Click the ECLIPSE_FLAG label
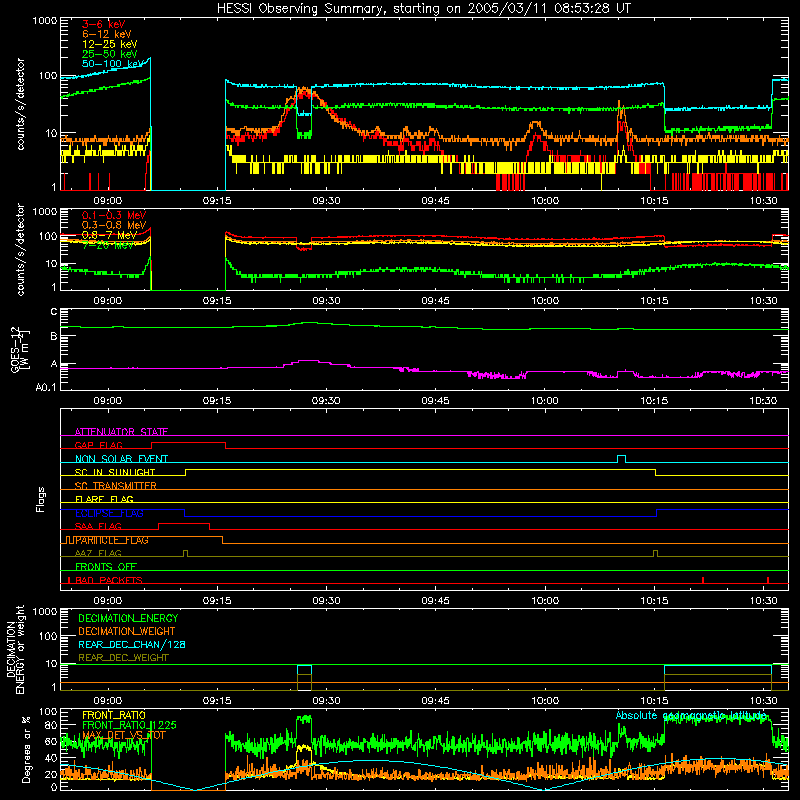Image resolution: width=800 pixels, height=800 pixels. coord(109,513)
